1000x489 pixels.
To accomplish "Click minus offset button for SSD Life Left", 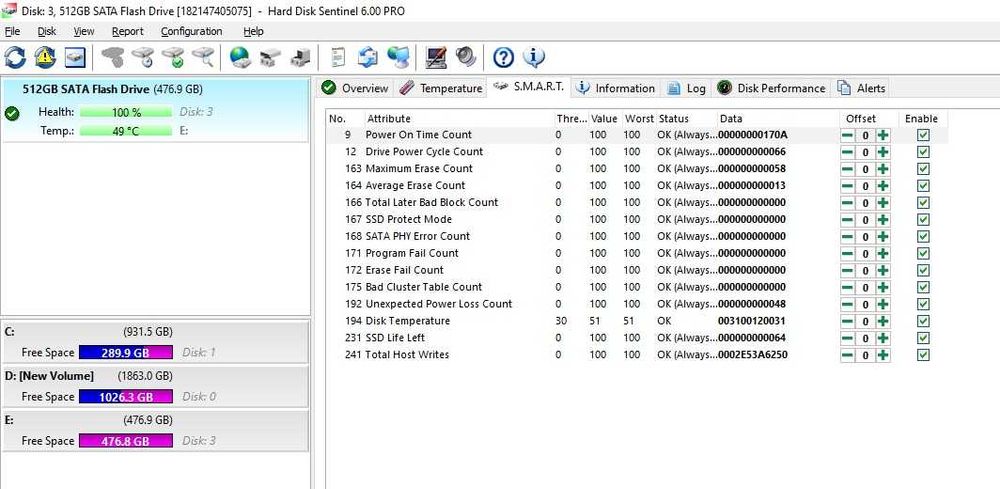I will pos(847,338).
